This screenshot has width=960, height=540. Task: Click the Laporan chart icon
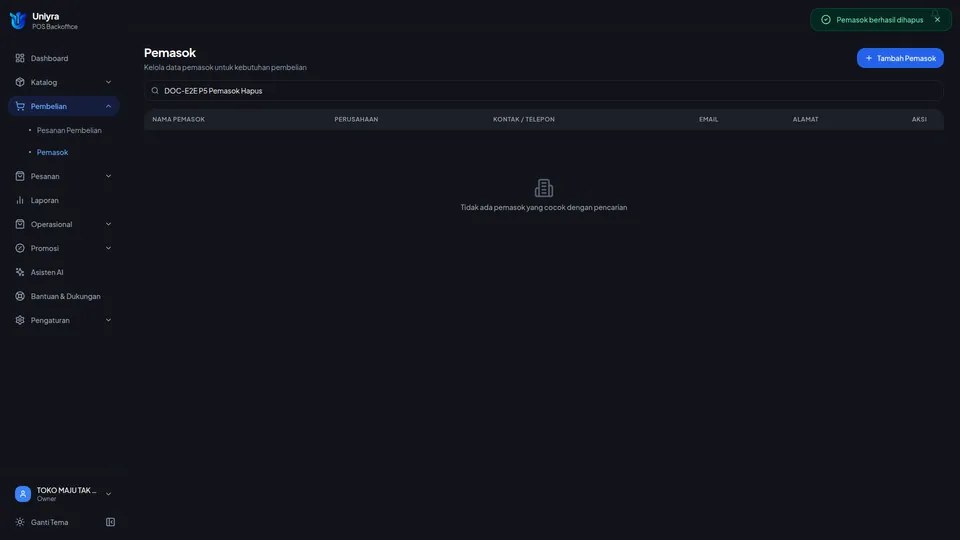(20, 200)
